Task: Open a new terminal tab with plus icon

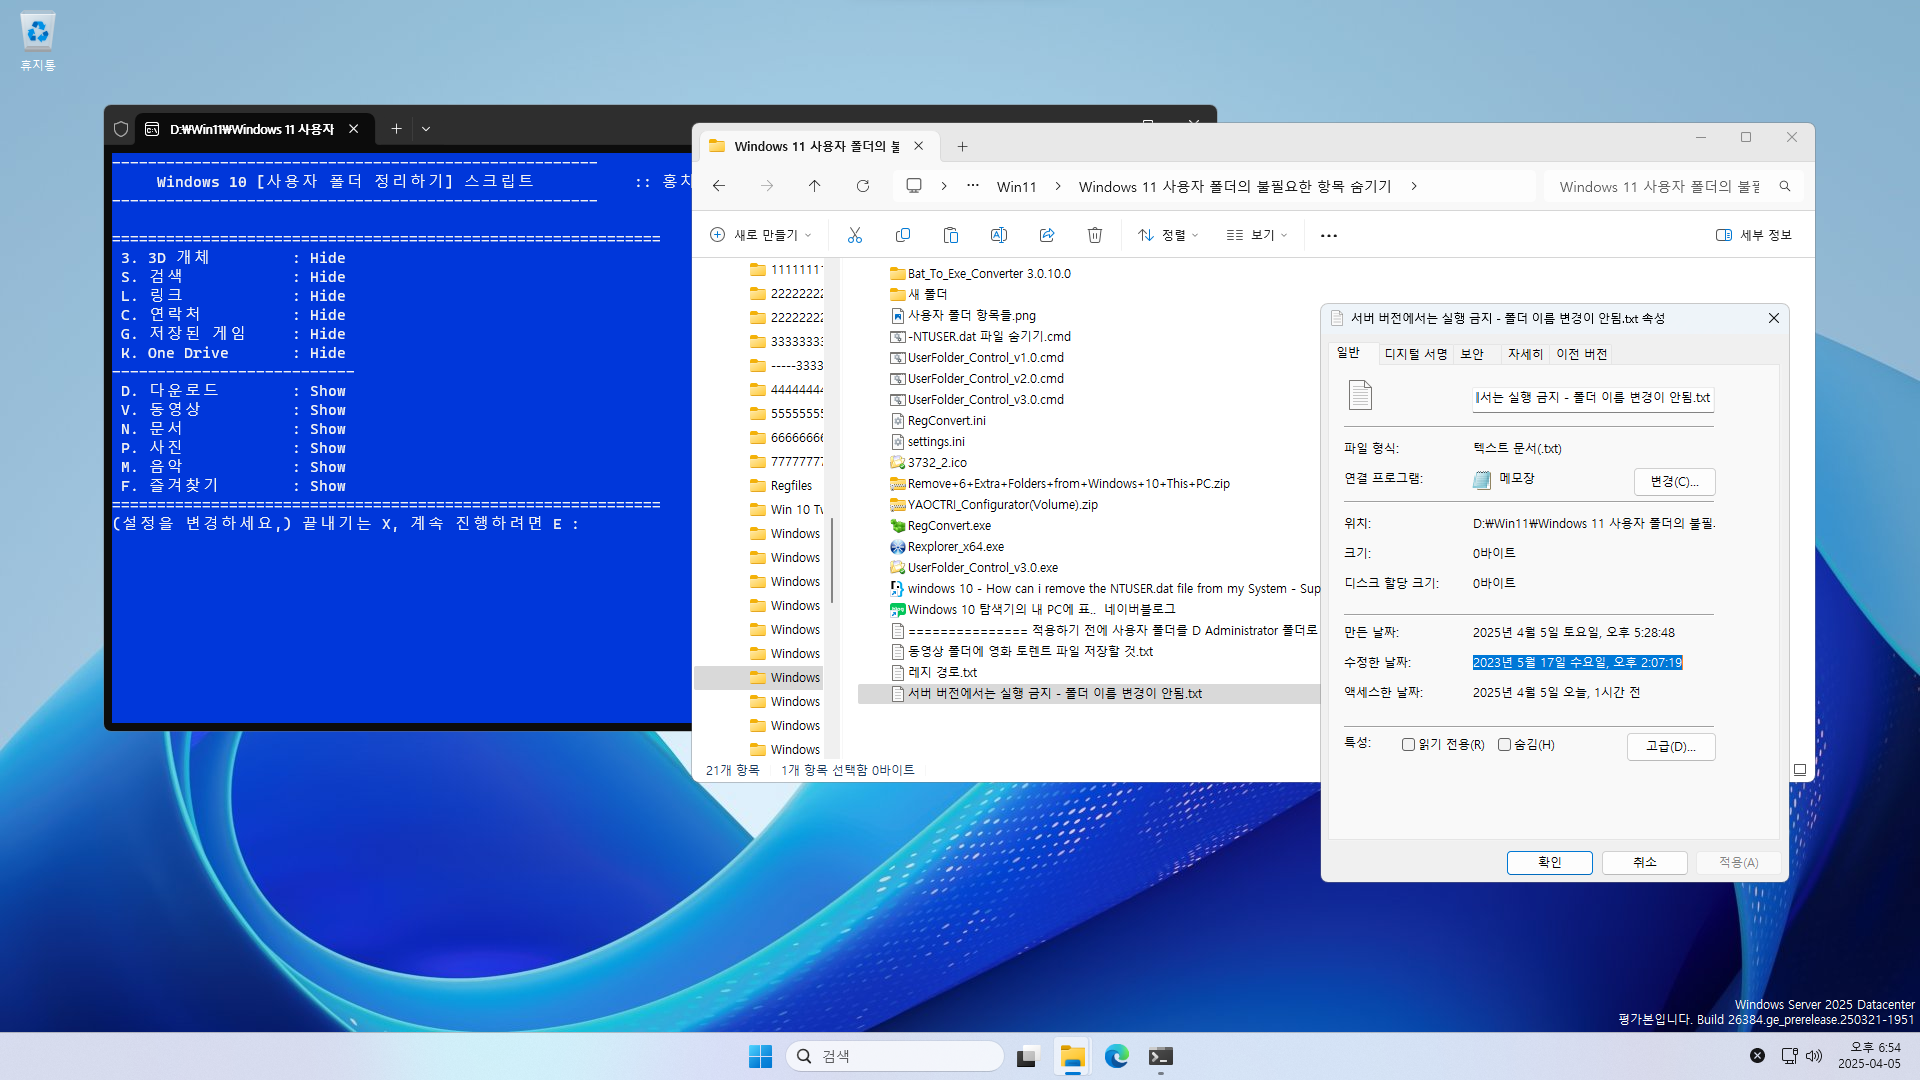Action: (x=396, y=129)
